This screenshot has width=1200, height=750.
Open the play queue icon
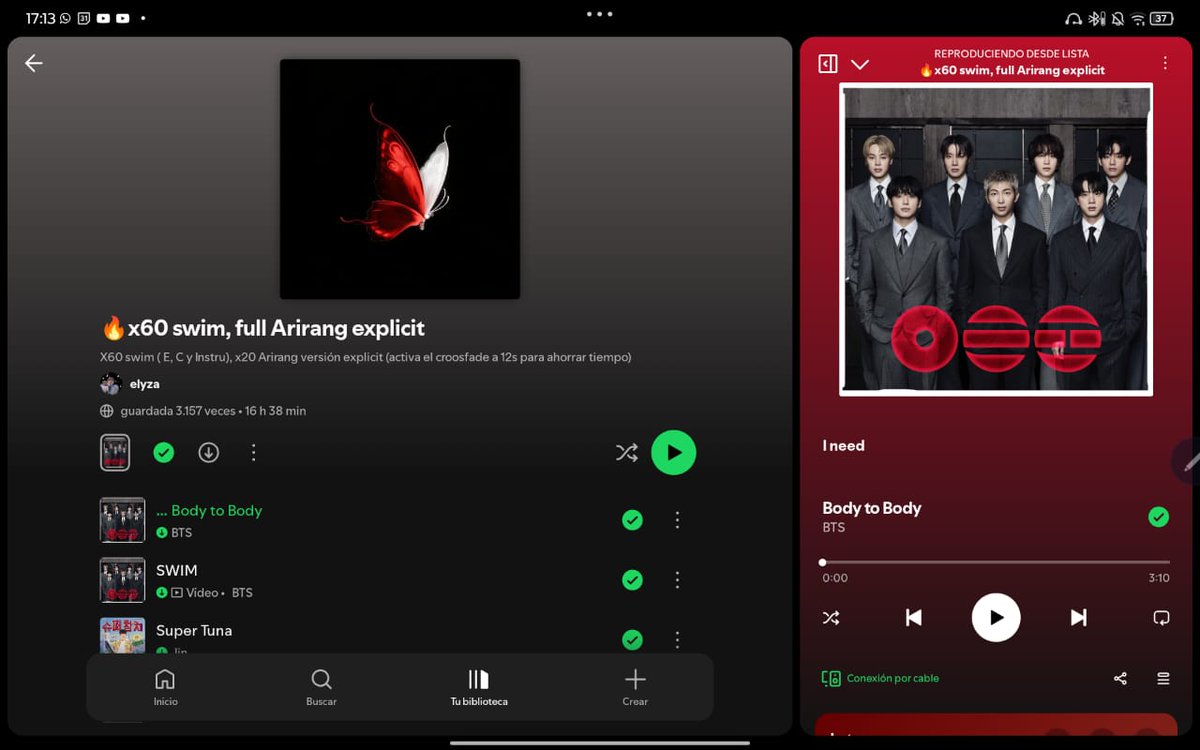1163,678
